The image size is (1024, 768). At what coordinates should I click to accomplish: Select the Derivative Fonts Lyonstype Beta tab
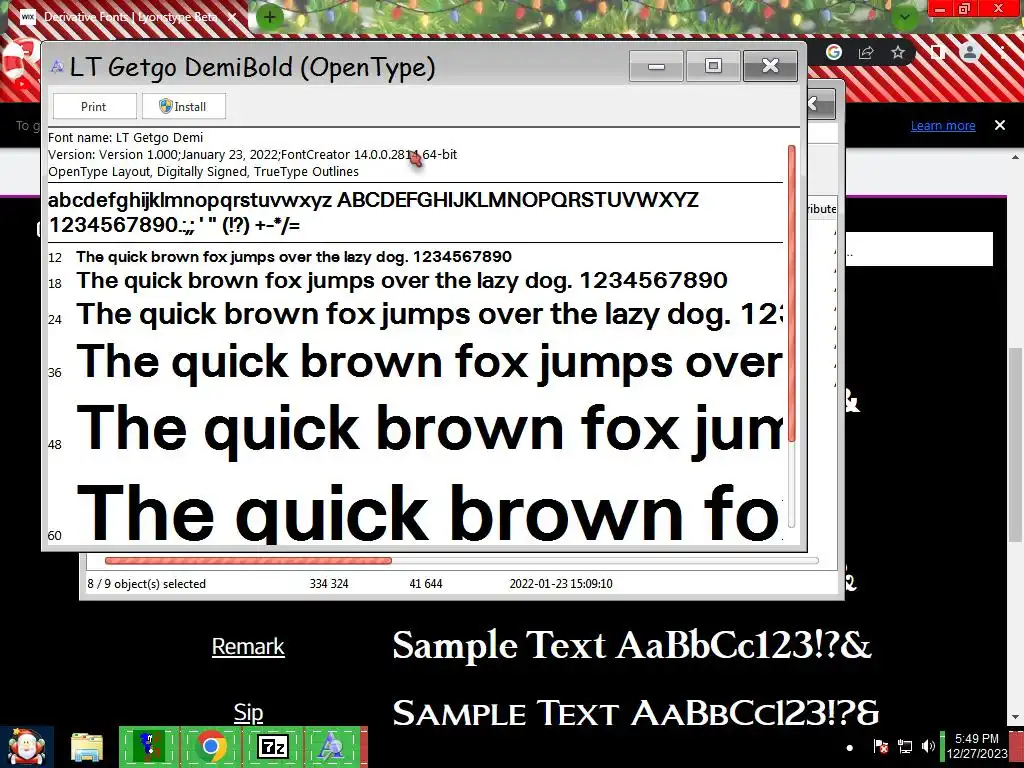pyautogui.click(x=129, y=17)
